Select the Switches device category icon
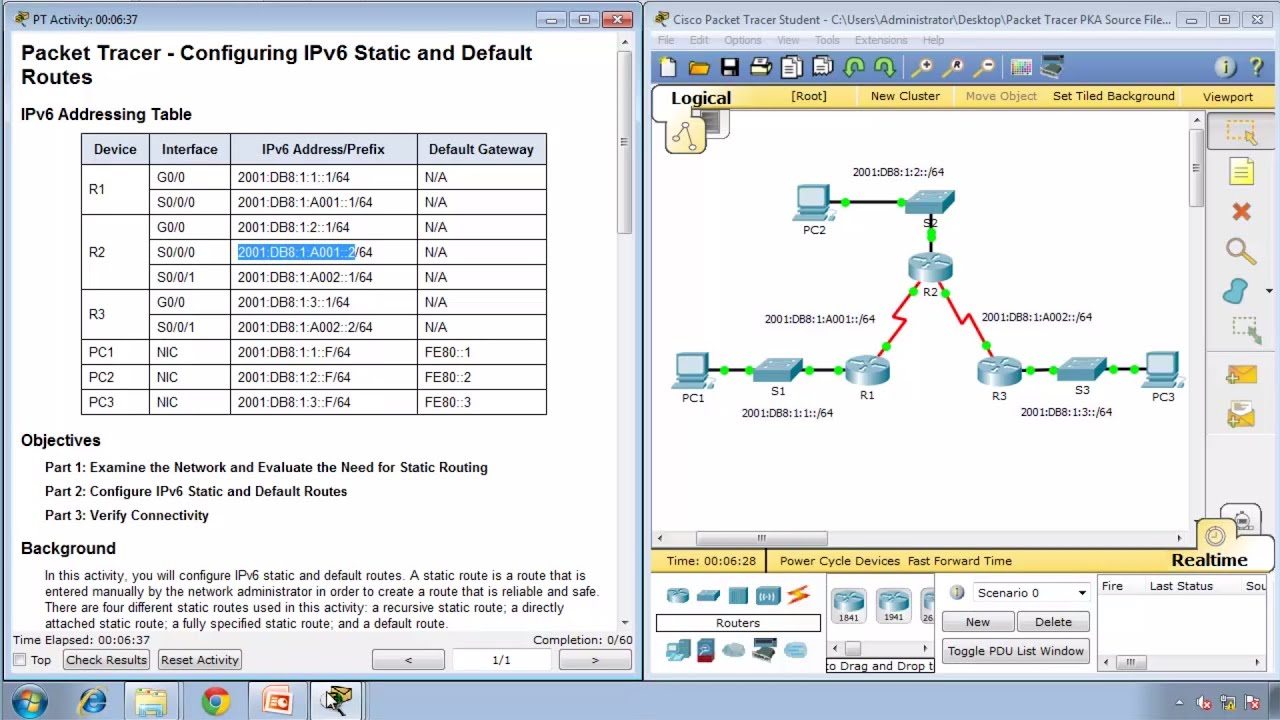This screenshot has width=1280, height=720. coord(708,596)
